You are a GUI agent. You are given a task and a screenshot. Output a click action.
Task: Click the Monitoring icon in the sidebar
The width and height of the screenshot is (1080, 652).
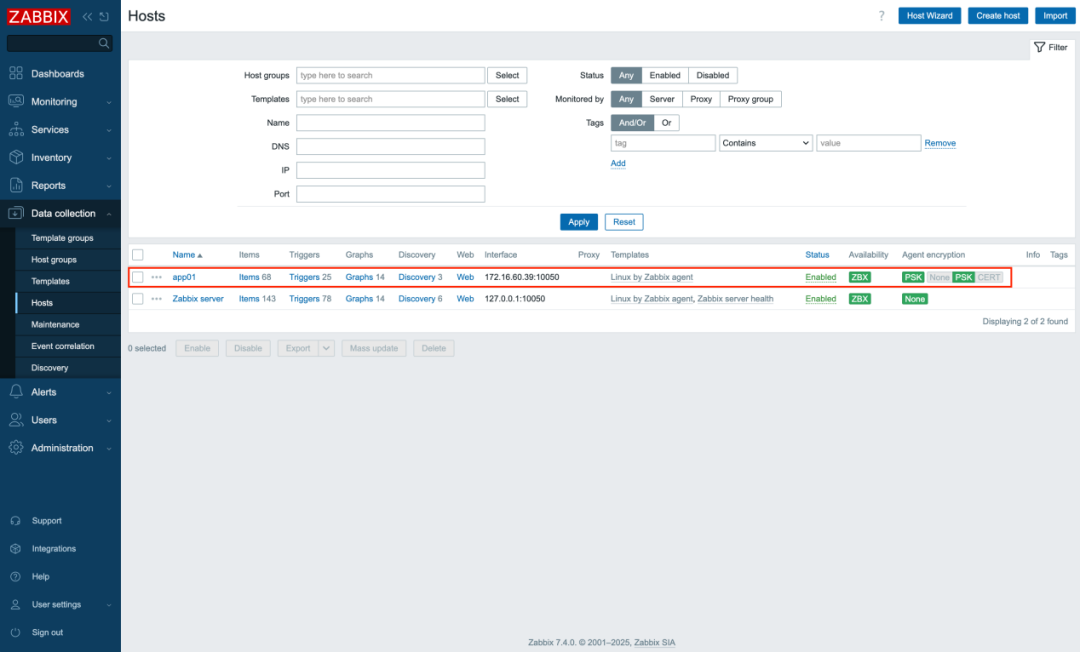tap(16, 101)
